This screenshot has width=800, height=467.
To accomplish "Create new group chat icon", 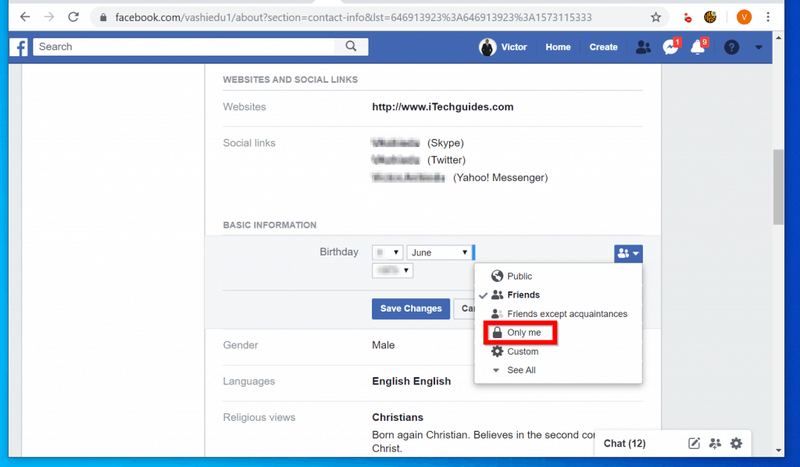I will click(715, 443).
